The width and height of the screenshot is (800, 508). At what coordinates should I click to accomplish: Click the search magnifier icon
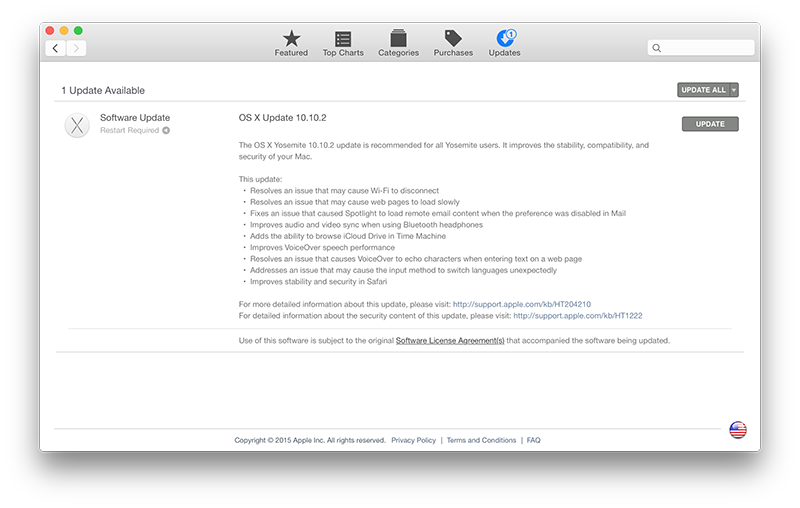pyautogui.click(x=657, y=48)
